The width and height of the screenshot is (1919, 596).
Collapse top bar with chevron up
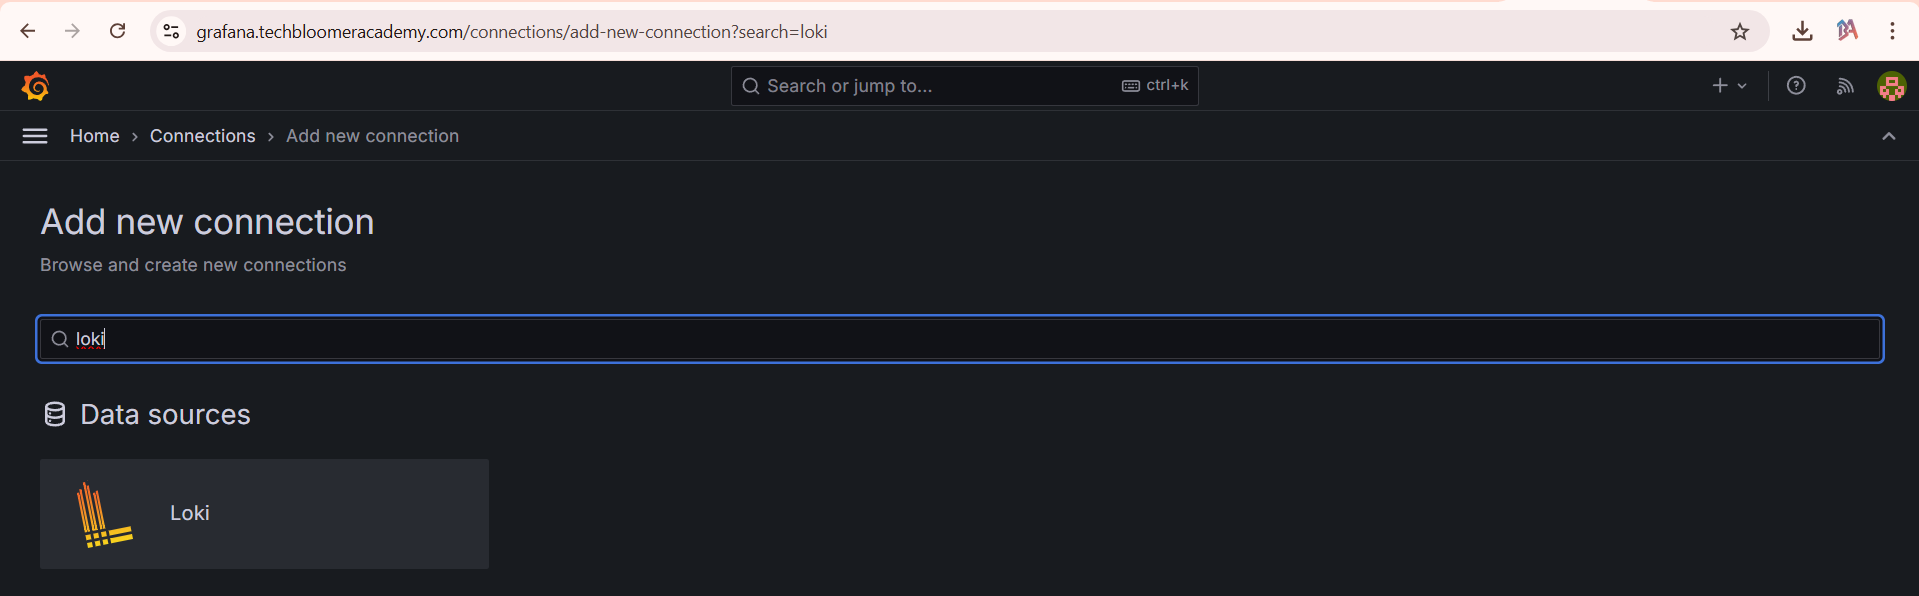click(1889, 136)
